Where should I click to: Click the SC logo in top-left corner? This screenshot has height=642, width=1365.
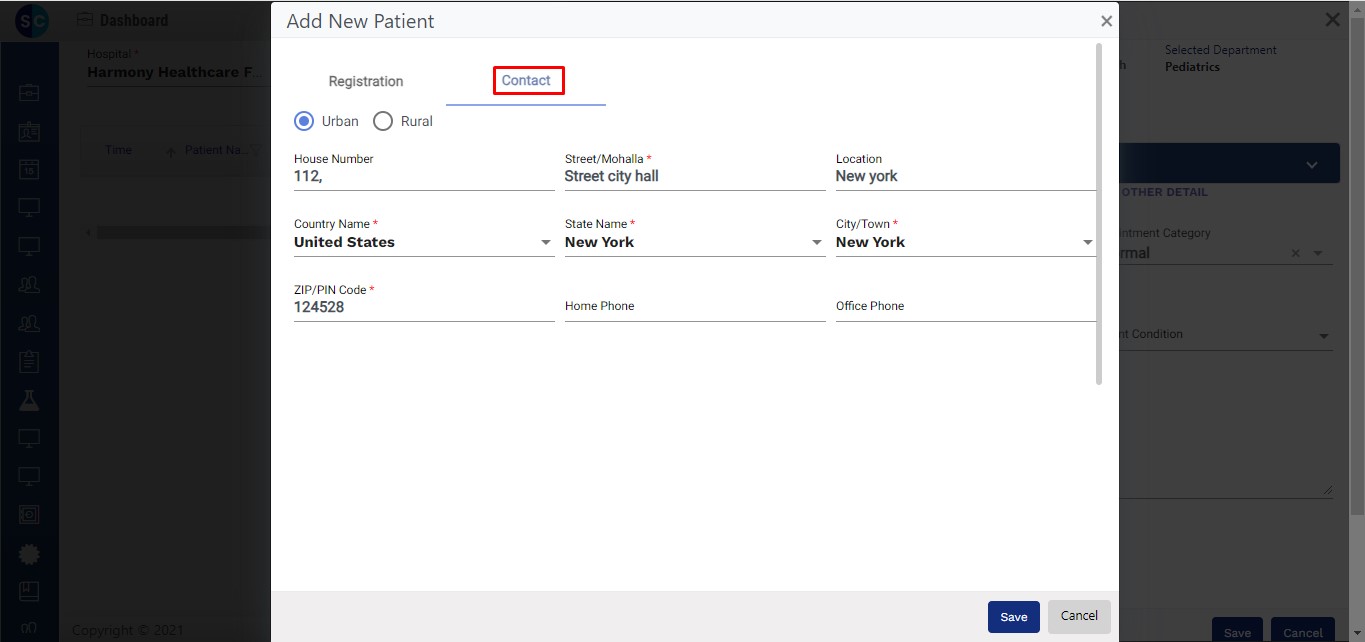pos(30,19)
